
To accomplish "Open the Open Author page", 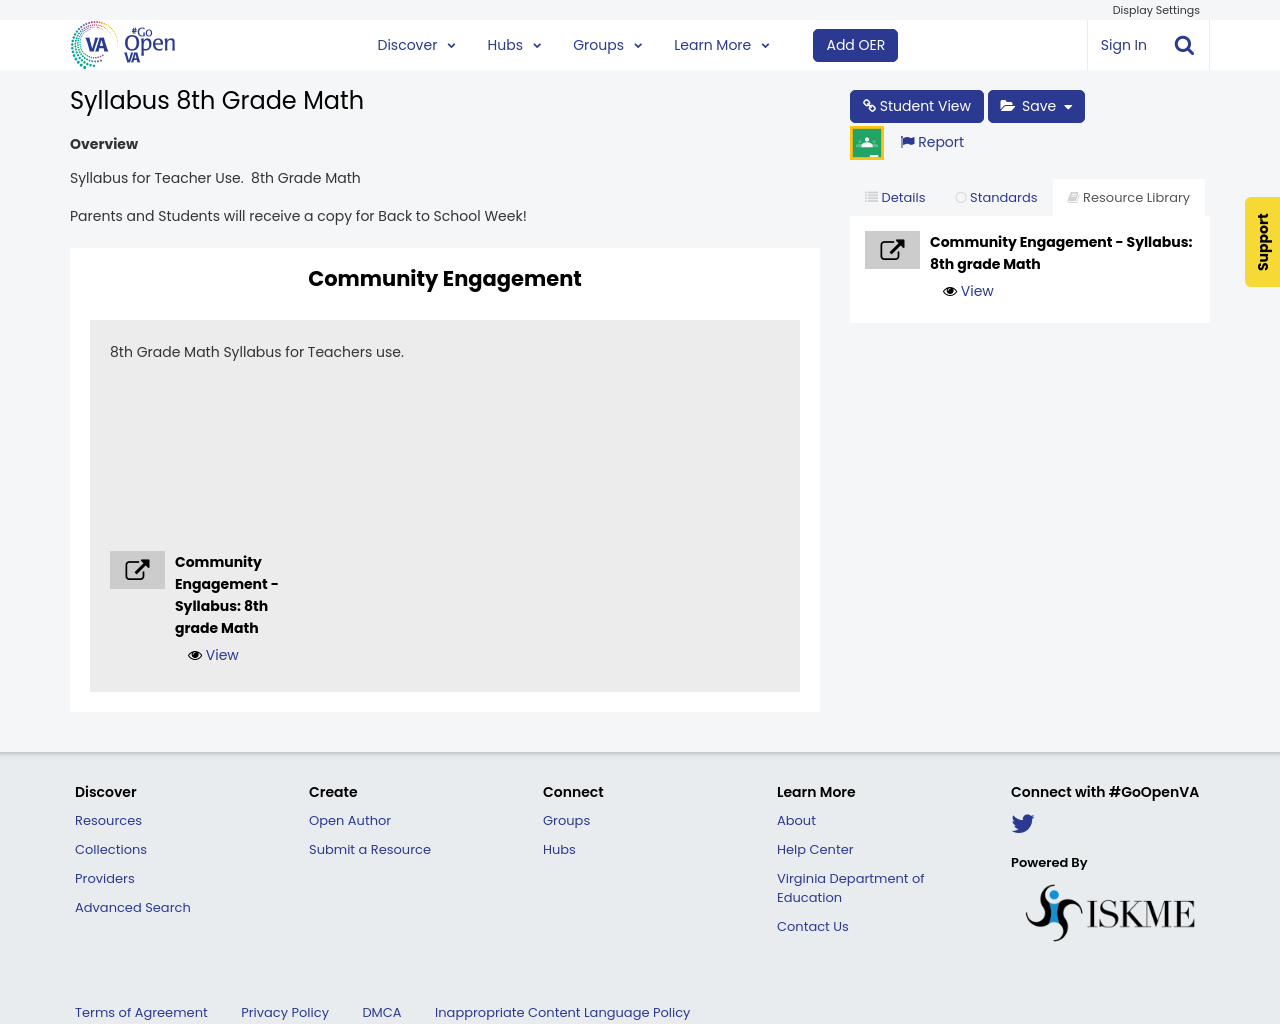I will (x=349, y=820).
